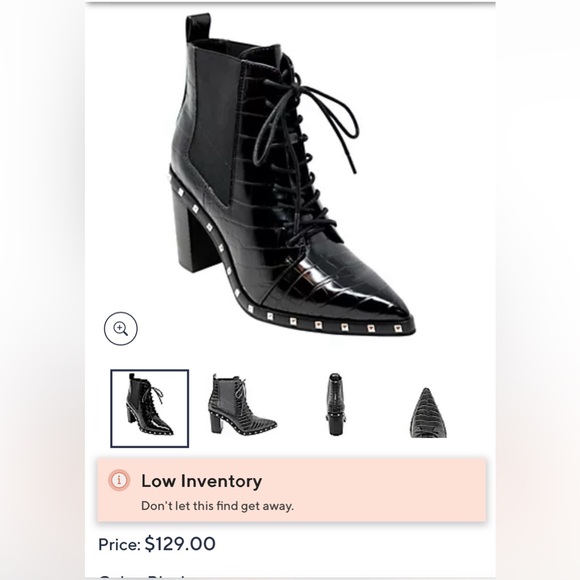Click the Low Inventory heading
This screenshot has width=580, height=580.
[x=202, y=481]
